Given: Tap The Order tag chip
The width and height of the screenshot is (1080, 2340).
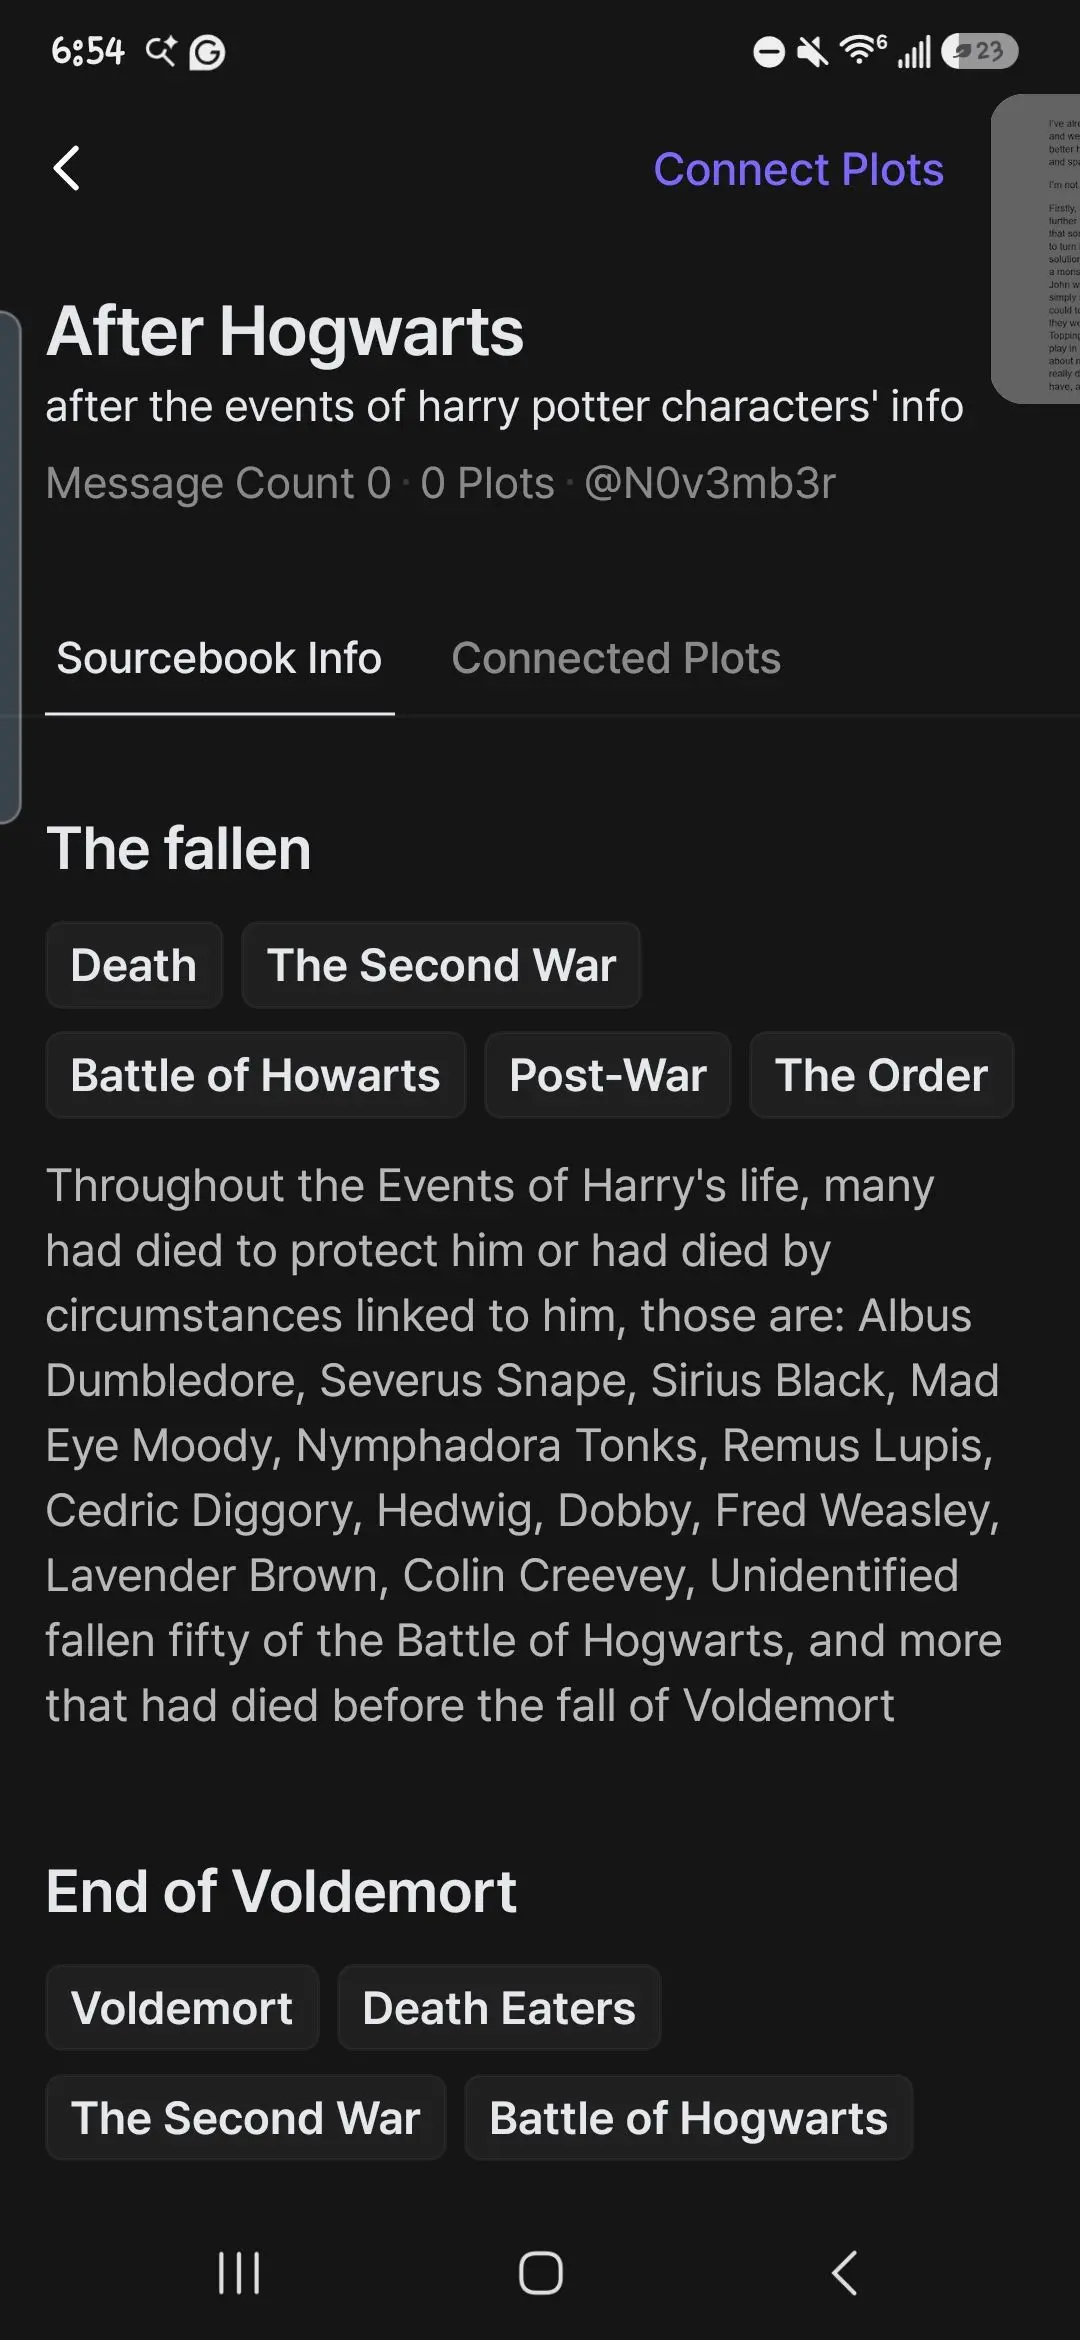Looking at the screenshot, I should [x=882, y=1075].
